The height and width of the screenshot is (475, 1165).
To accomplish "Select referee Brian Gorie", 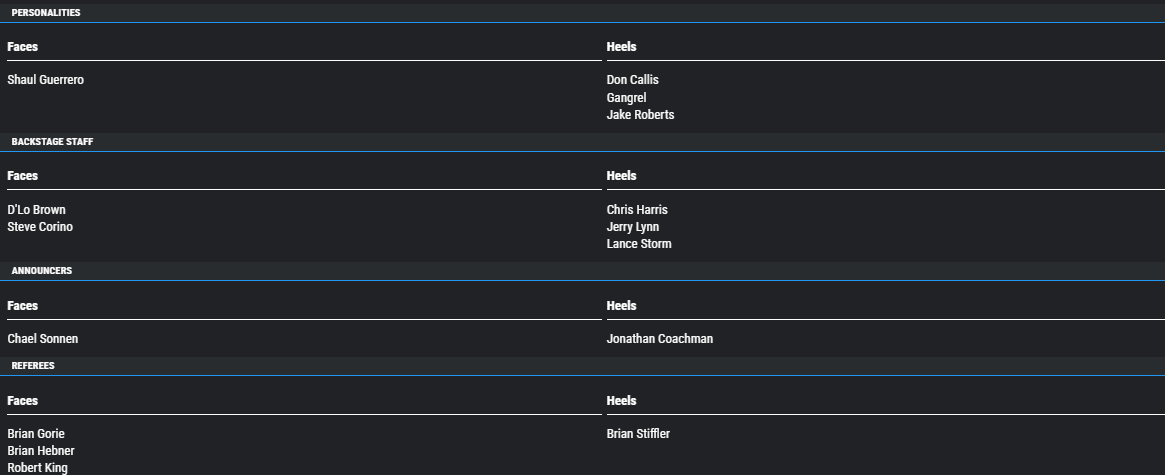I will [36, 433].
